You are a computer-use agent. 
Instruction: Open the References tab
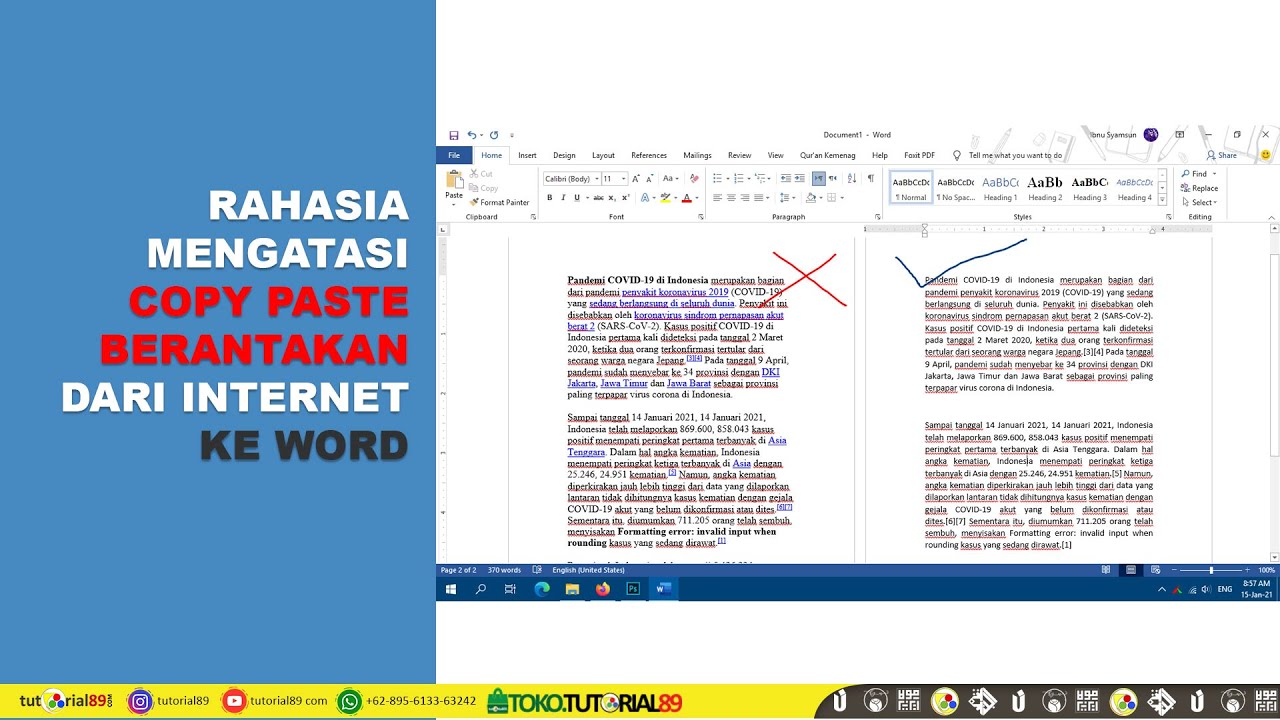tap(649, 155)
